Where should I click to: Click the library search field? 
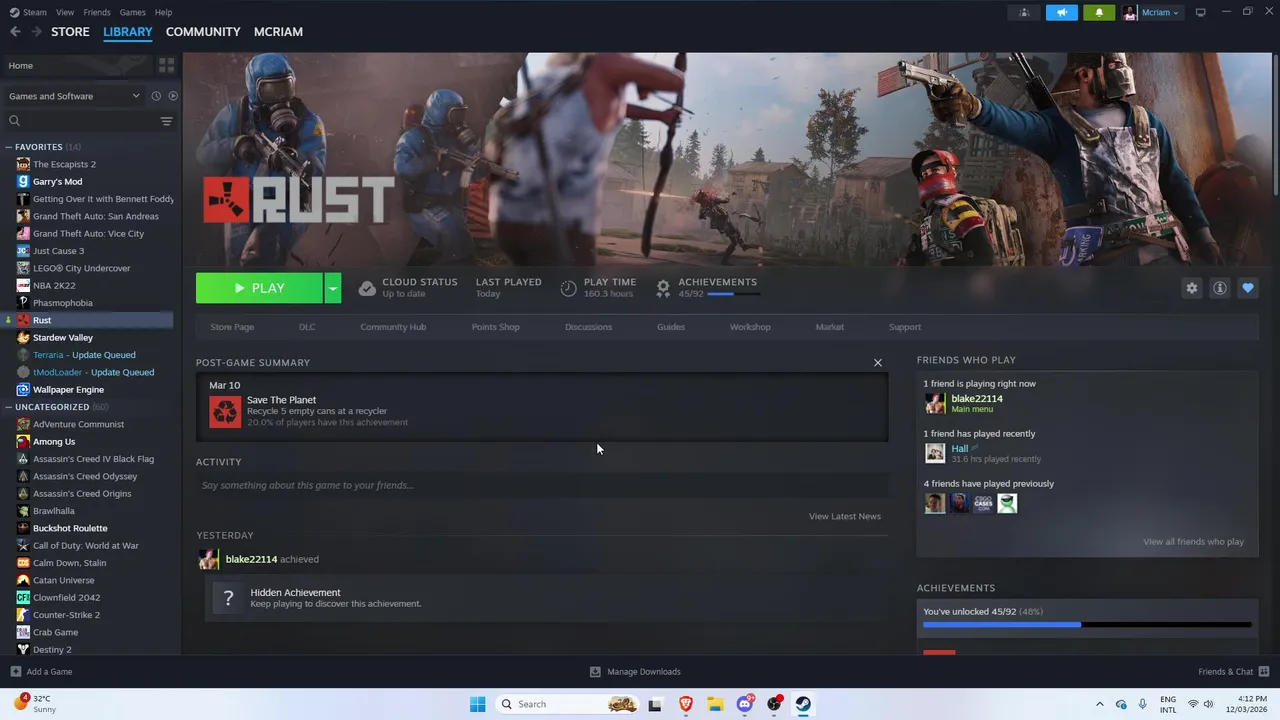pyautogui.click(x=82, y=121)
